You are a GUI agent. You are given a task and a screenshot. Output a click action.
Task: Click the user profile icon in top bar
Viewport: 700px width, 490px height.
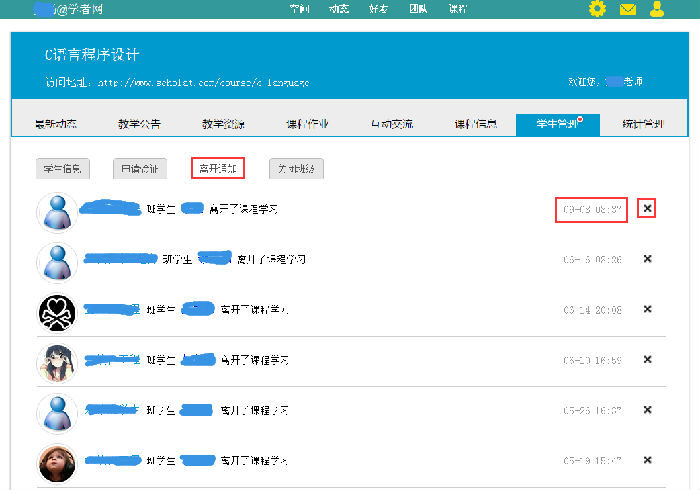click(x=657, y=10)
